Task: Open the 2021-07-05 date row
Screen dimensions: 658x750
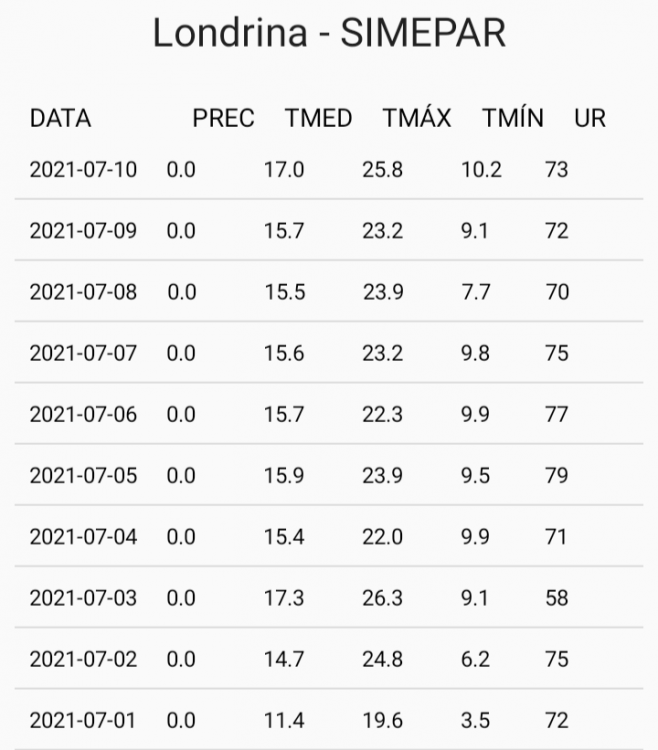Action: pos(83,475)
